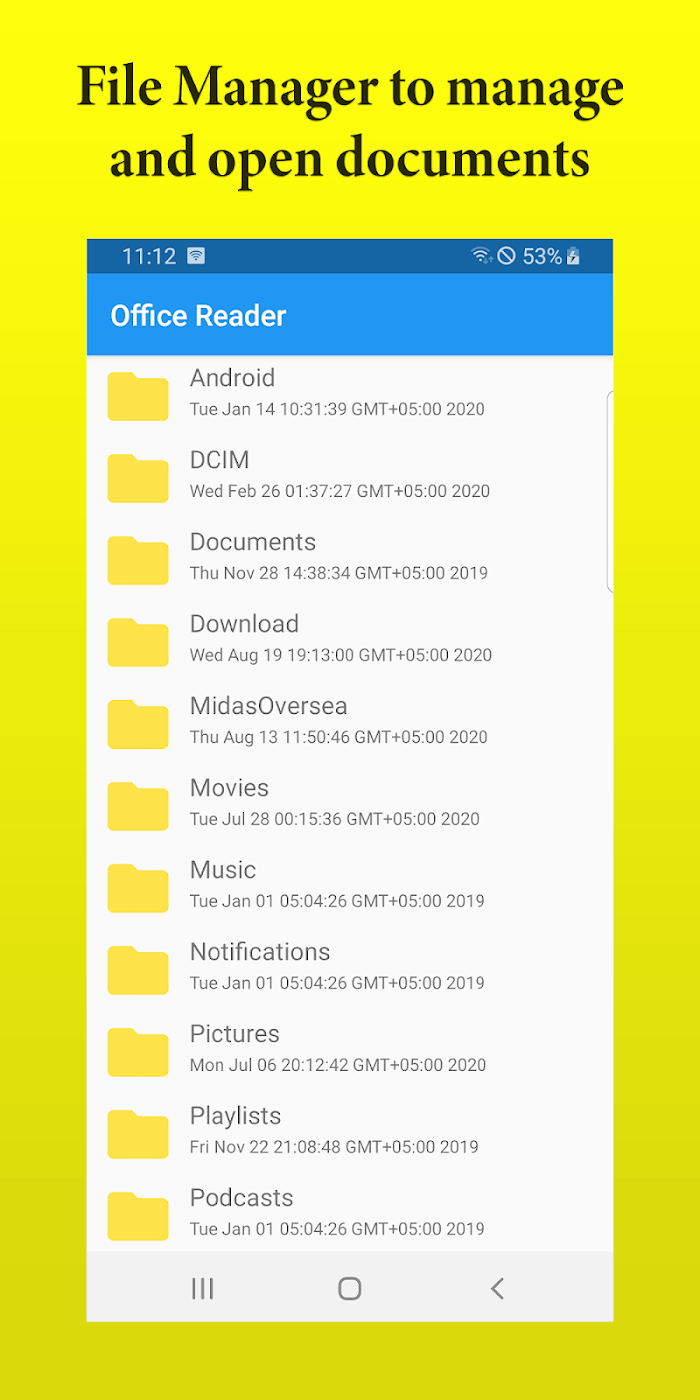
Task: Click date Thu Aug 13 11:50:46 GMT+05:00 2020
Action: (339, 737)
